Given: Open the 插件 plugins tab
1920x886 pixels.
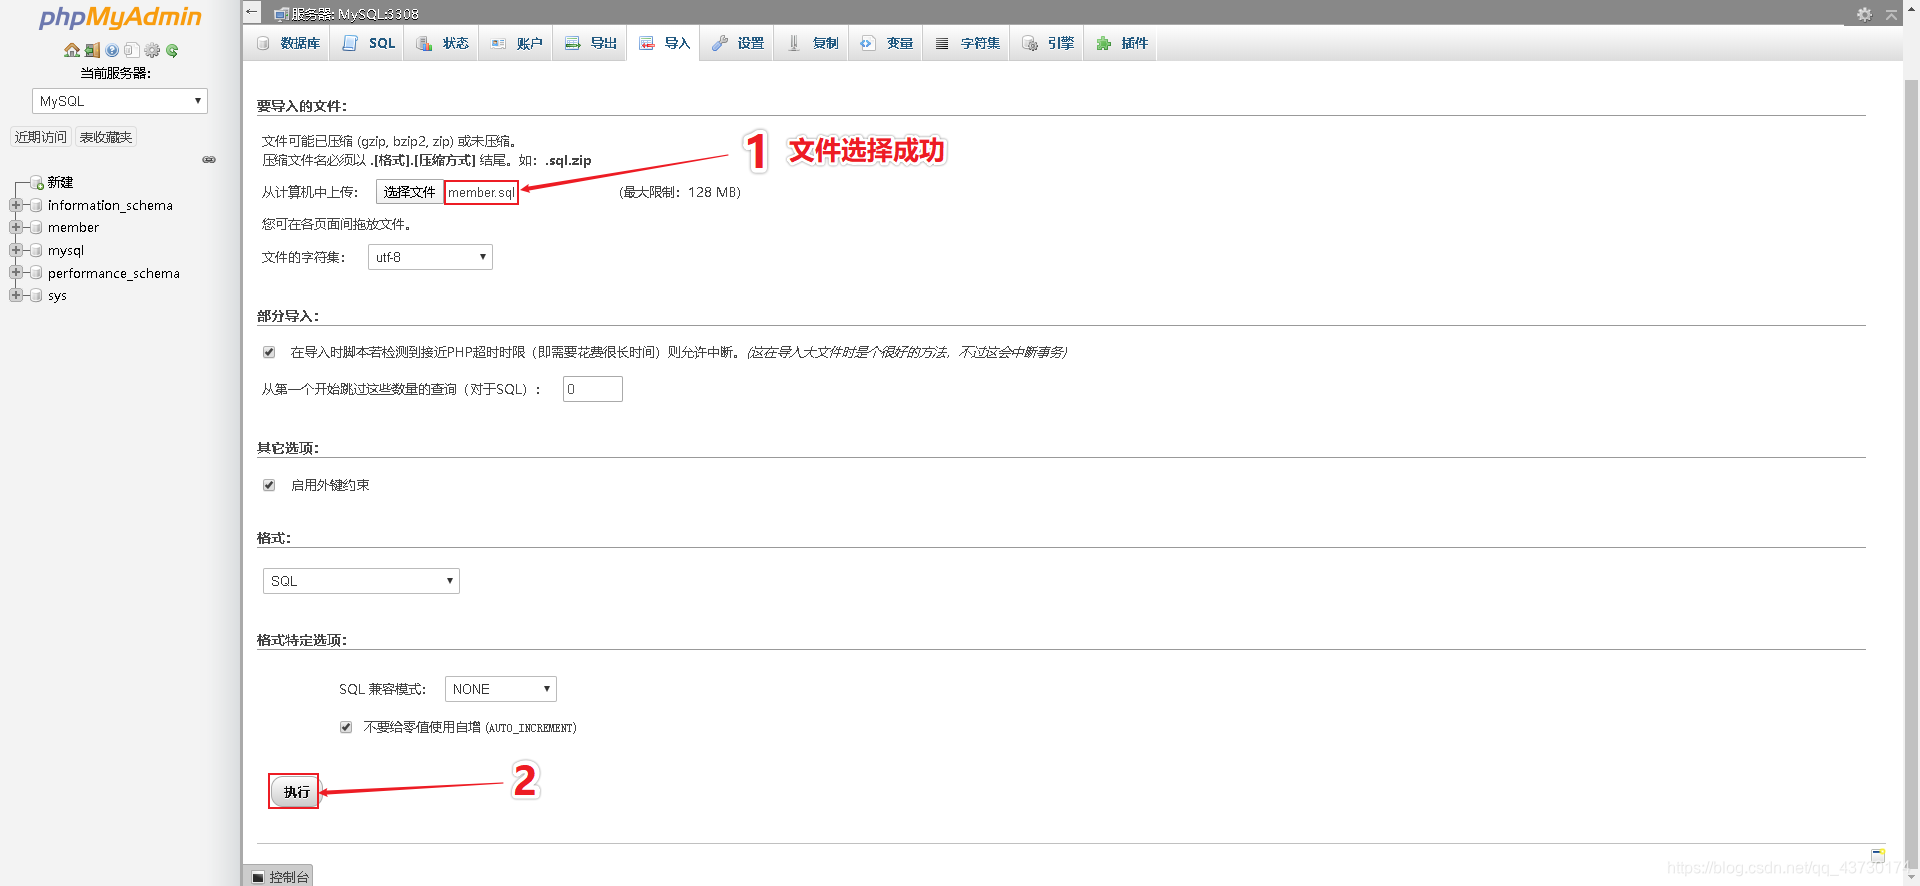Looking at the screenshot, I should click(1121, 43).
